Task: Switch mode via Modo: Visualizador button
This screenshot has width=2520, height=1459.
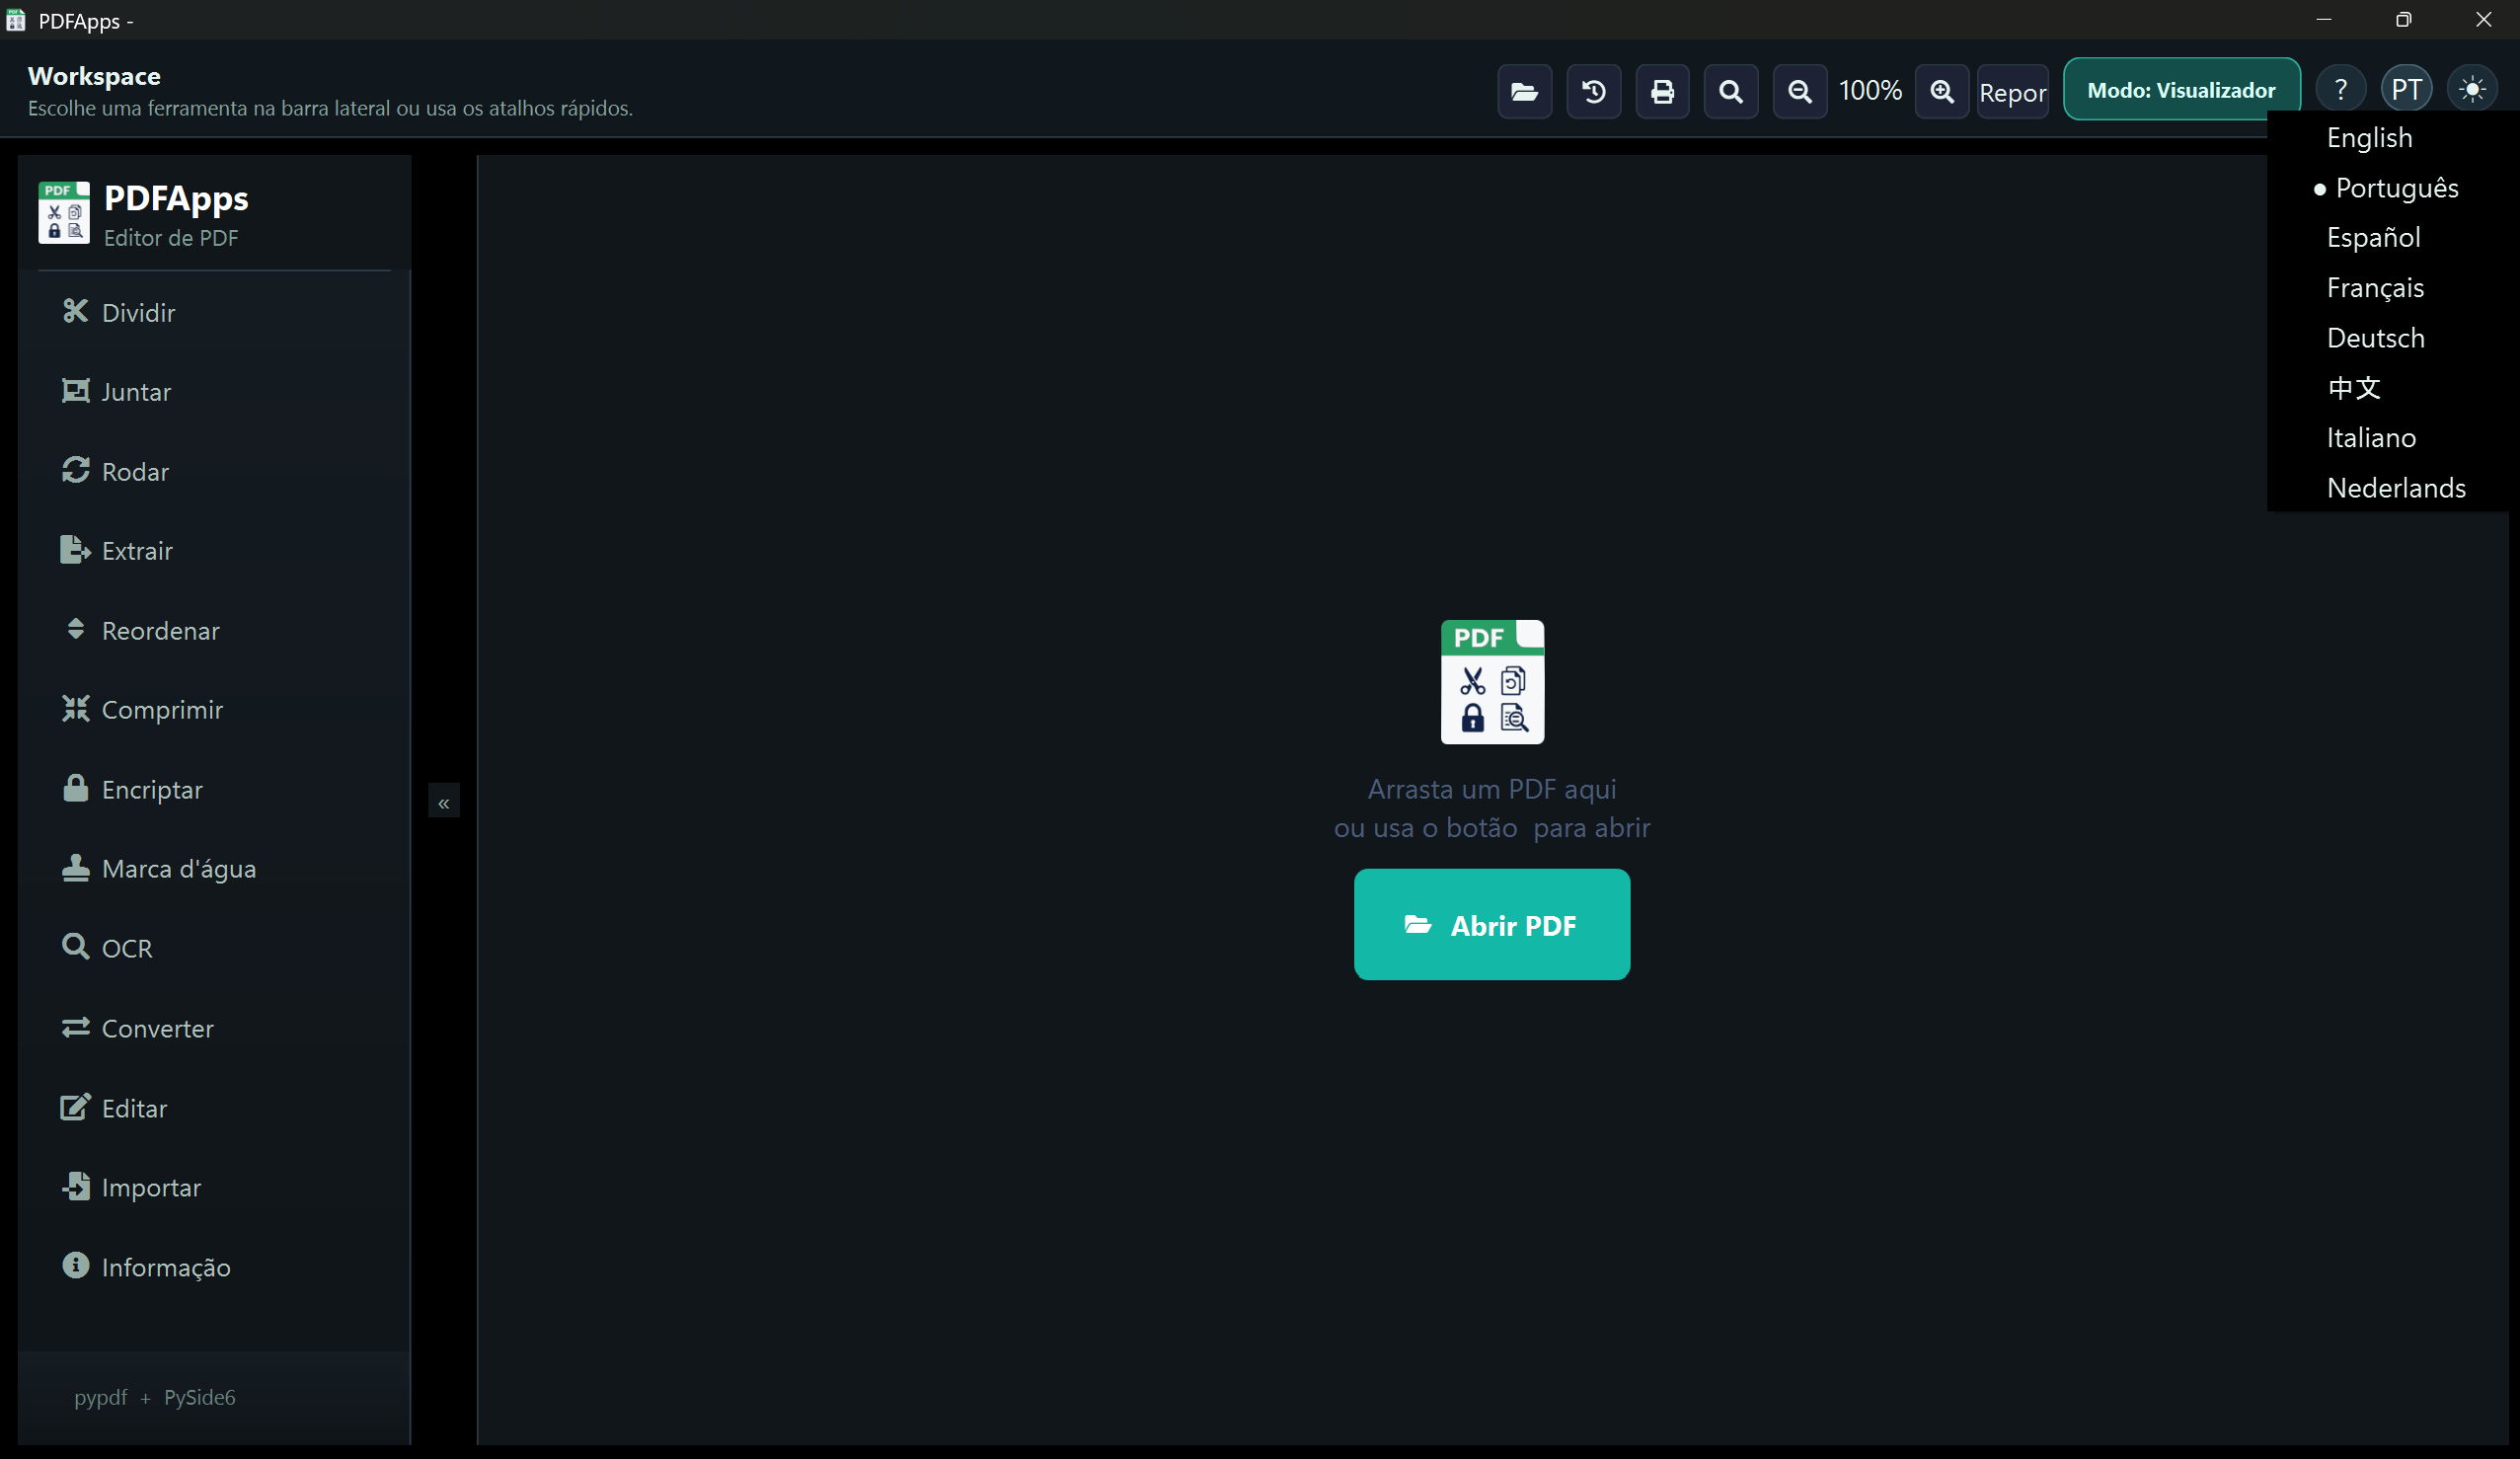Action: [2181, 90]
